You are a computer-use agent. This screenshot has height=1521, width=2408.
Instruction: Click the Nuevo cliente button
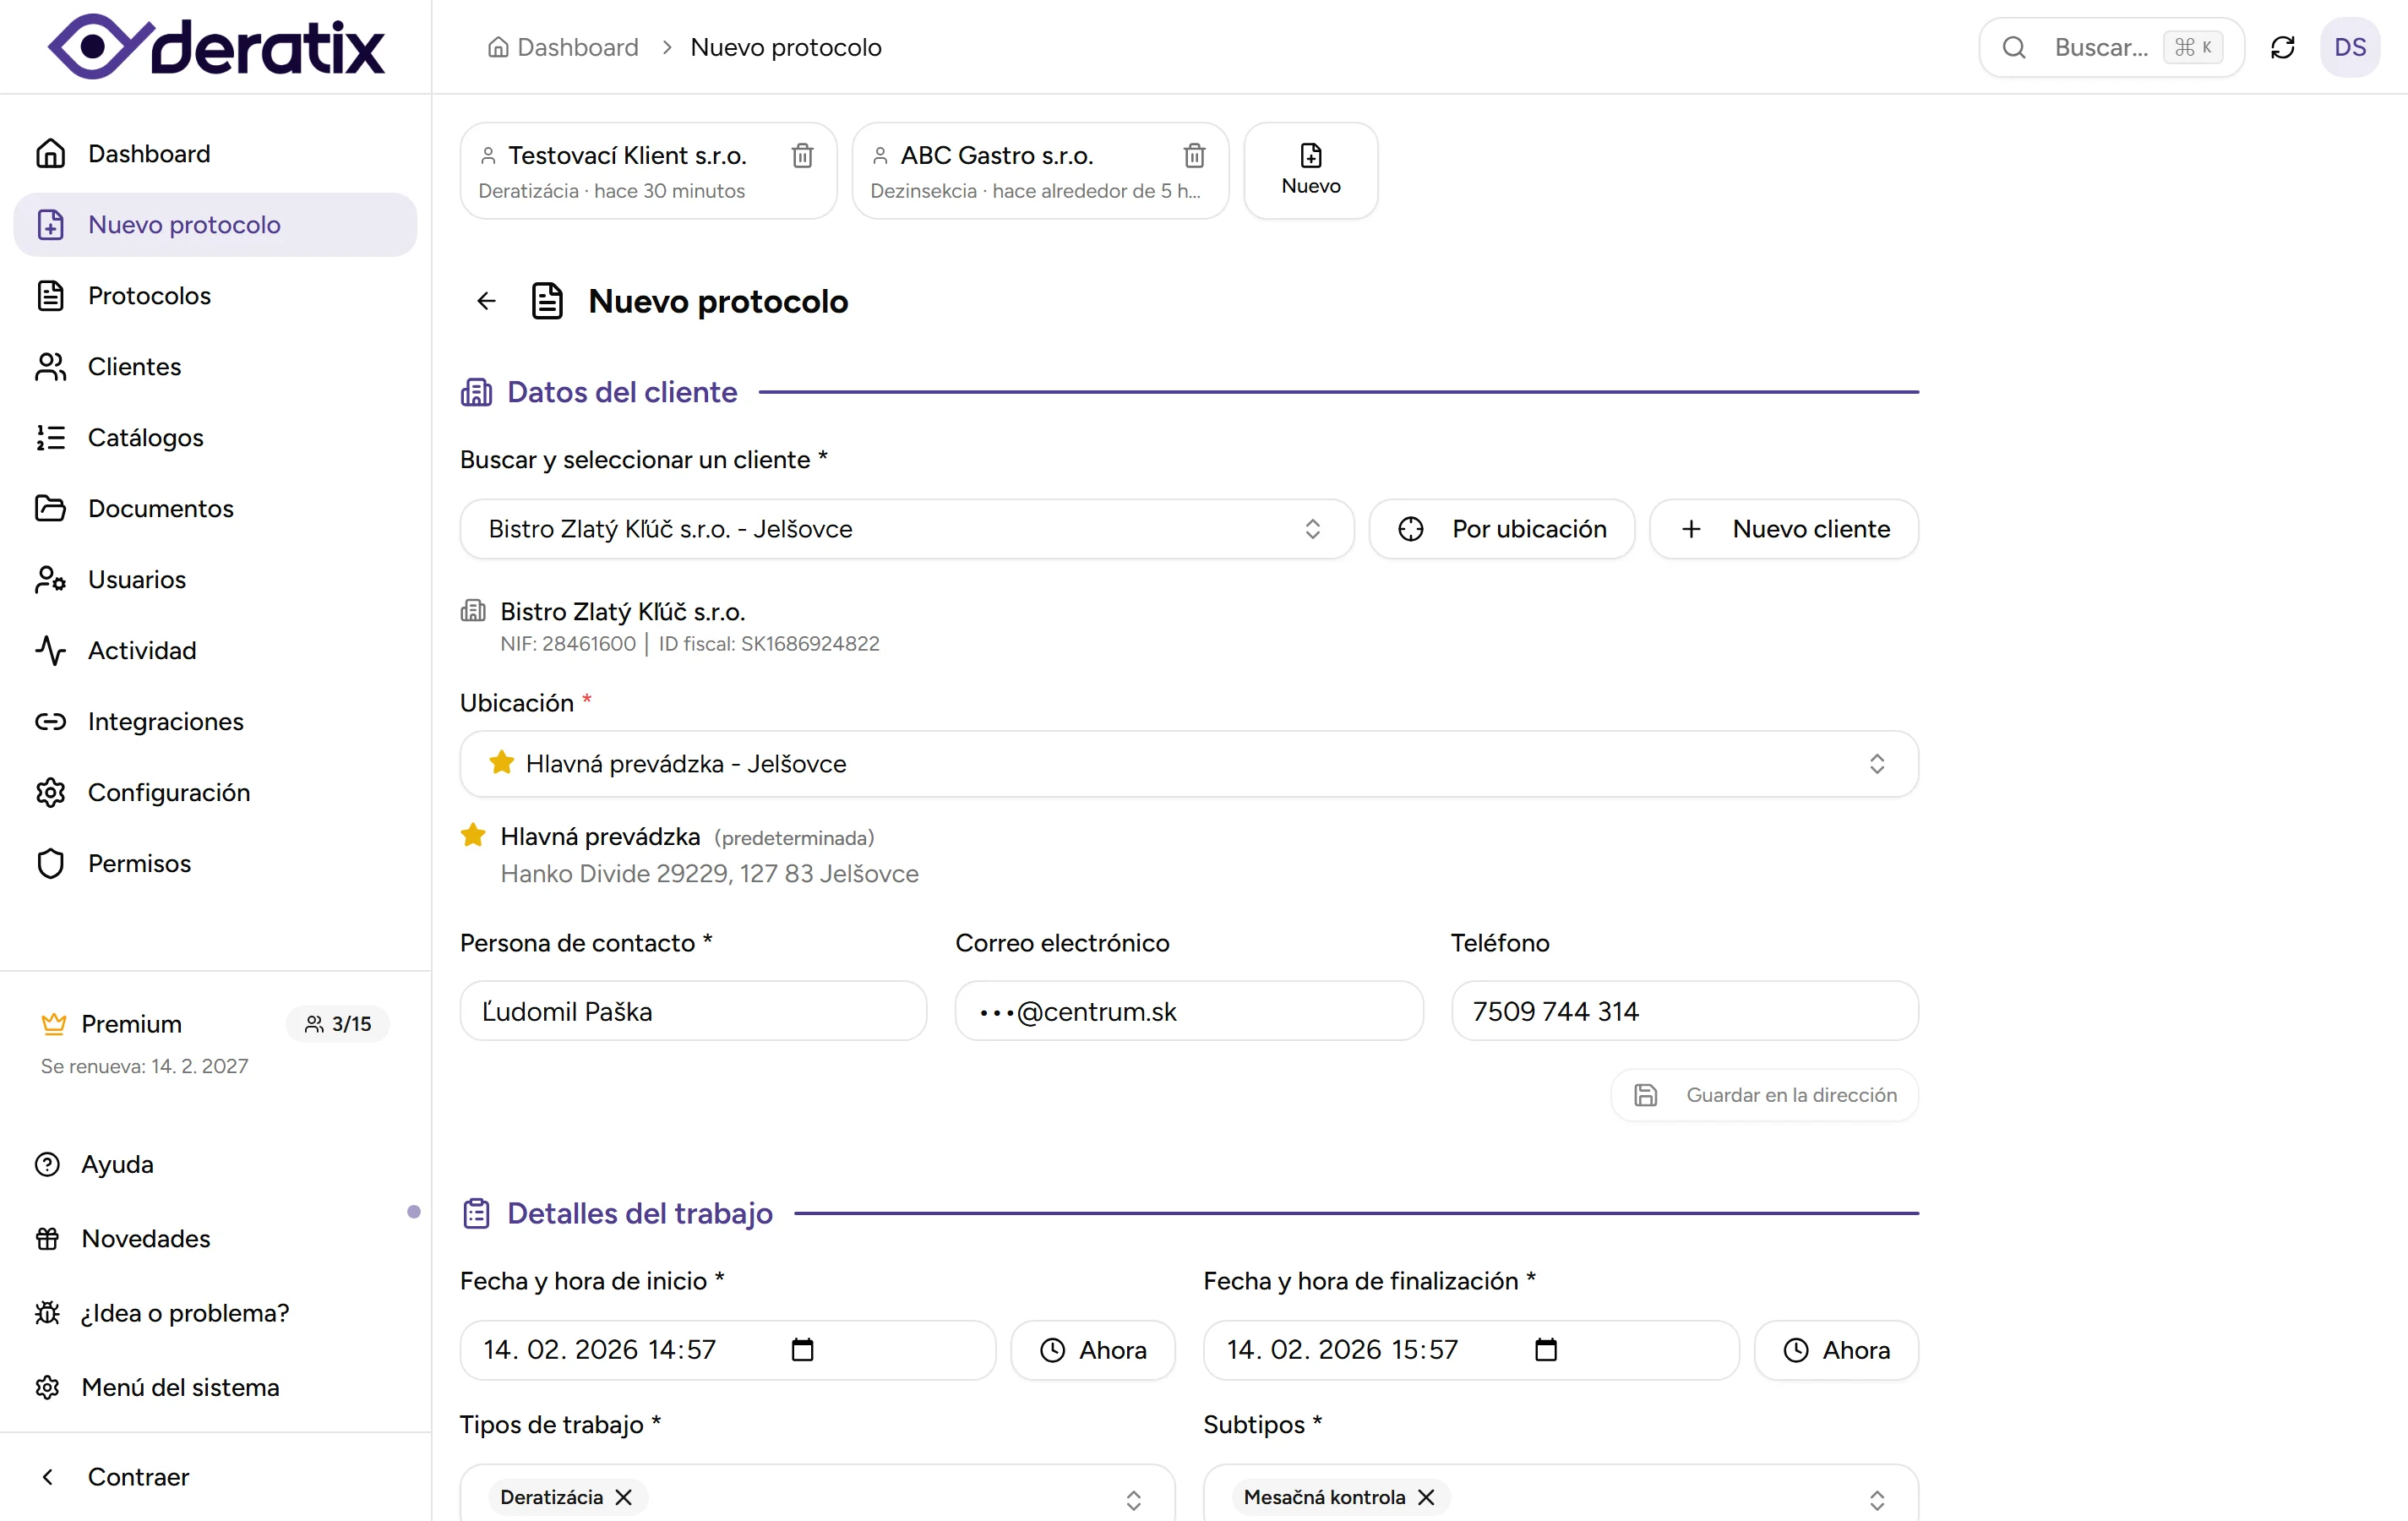click(x=1784, y=529)
